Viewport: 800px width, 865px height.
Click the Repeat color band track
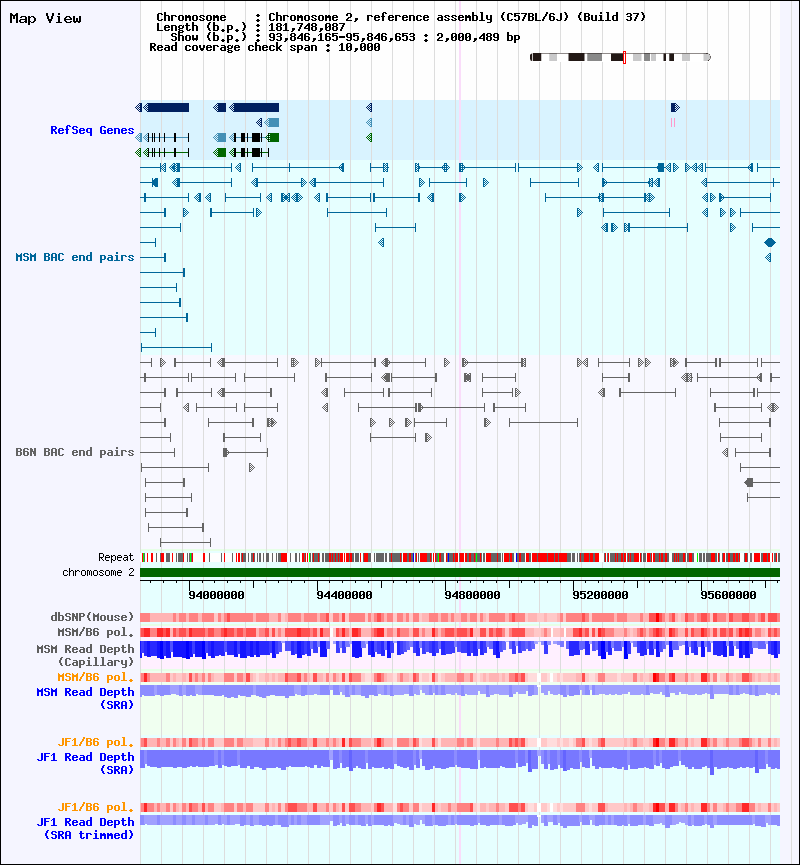click(x=460, y=558)
